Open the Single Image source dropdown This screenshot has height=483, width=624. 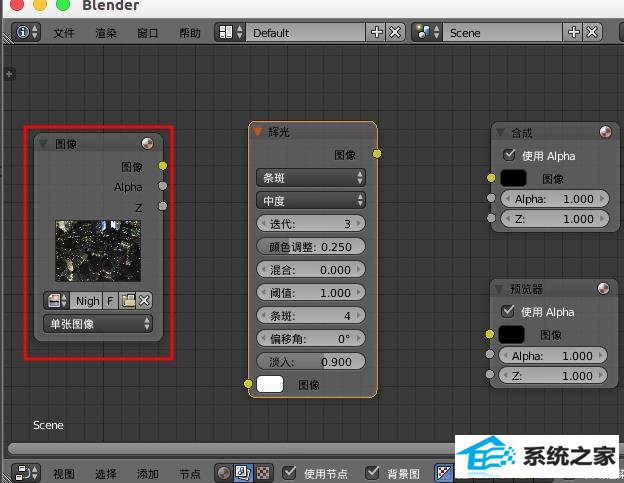pyautogui.click(x=98, y=324)
